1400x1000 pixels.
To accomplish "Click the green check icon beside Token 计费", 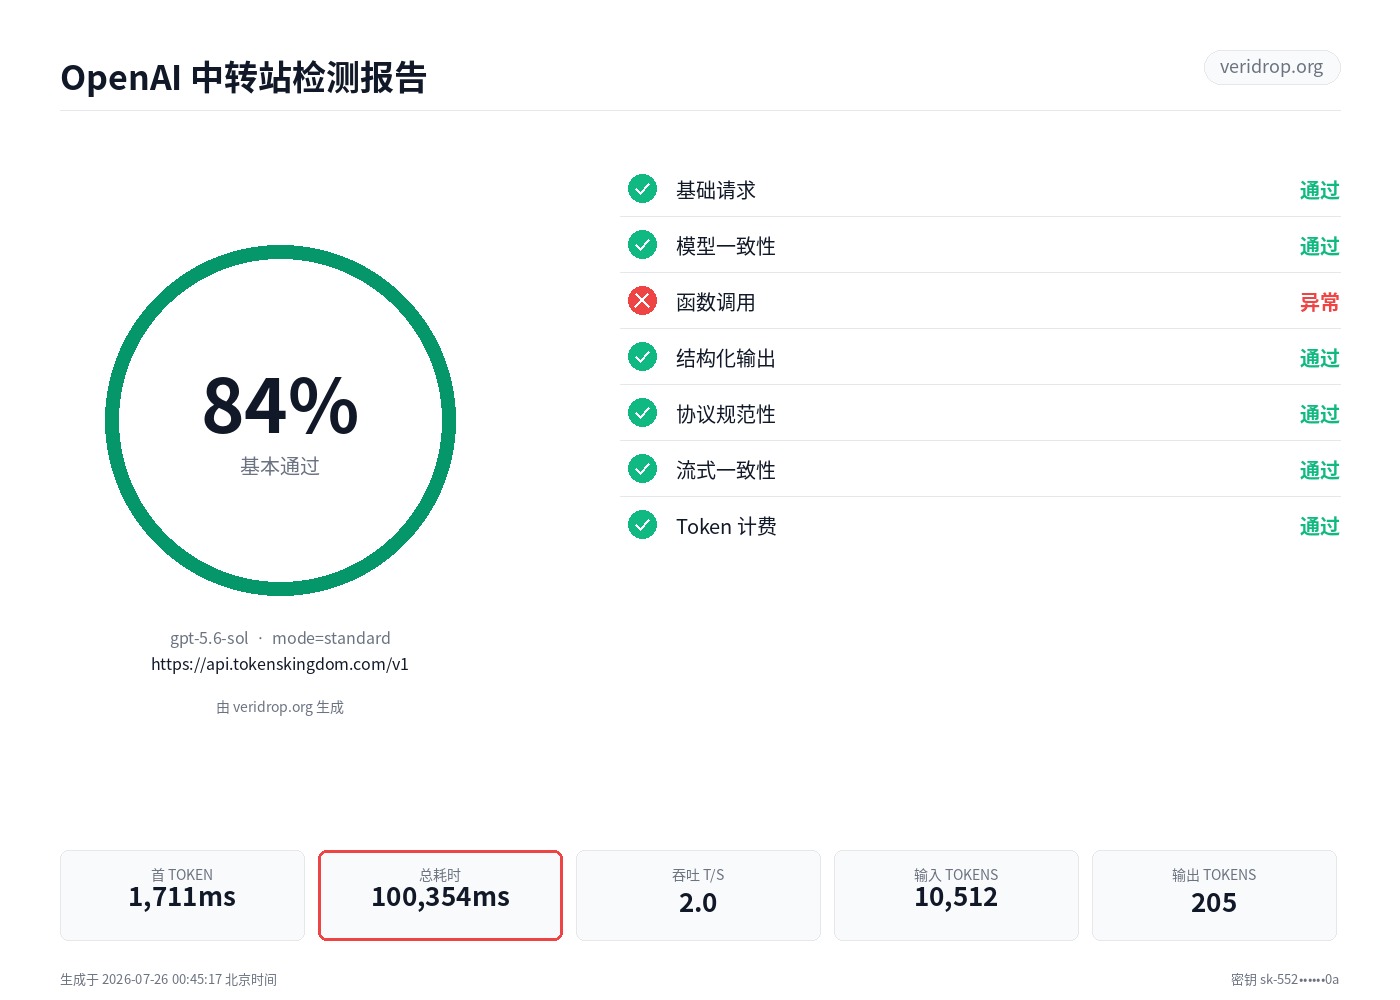I will 642,524.
